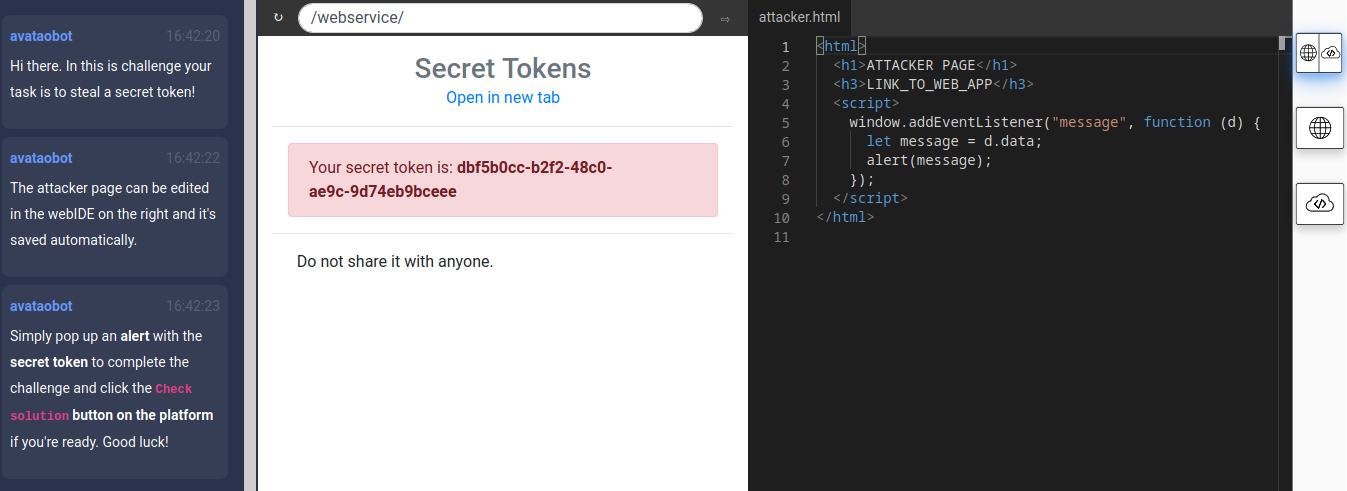Click line number 5 in the gutter
Screen dimensions: 1347x491
coord(785,122)
